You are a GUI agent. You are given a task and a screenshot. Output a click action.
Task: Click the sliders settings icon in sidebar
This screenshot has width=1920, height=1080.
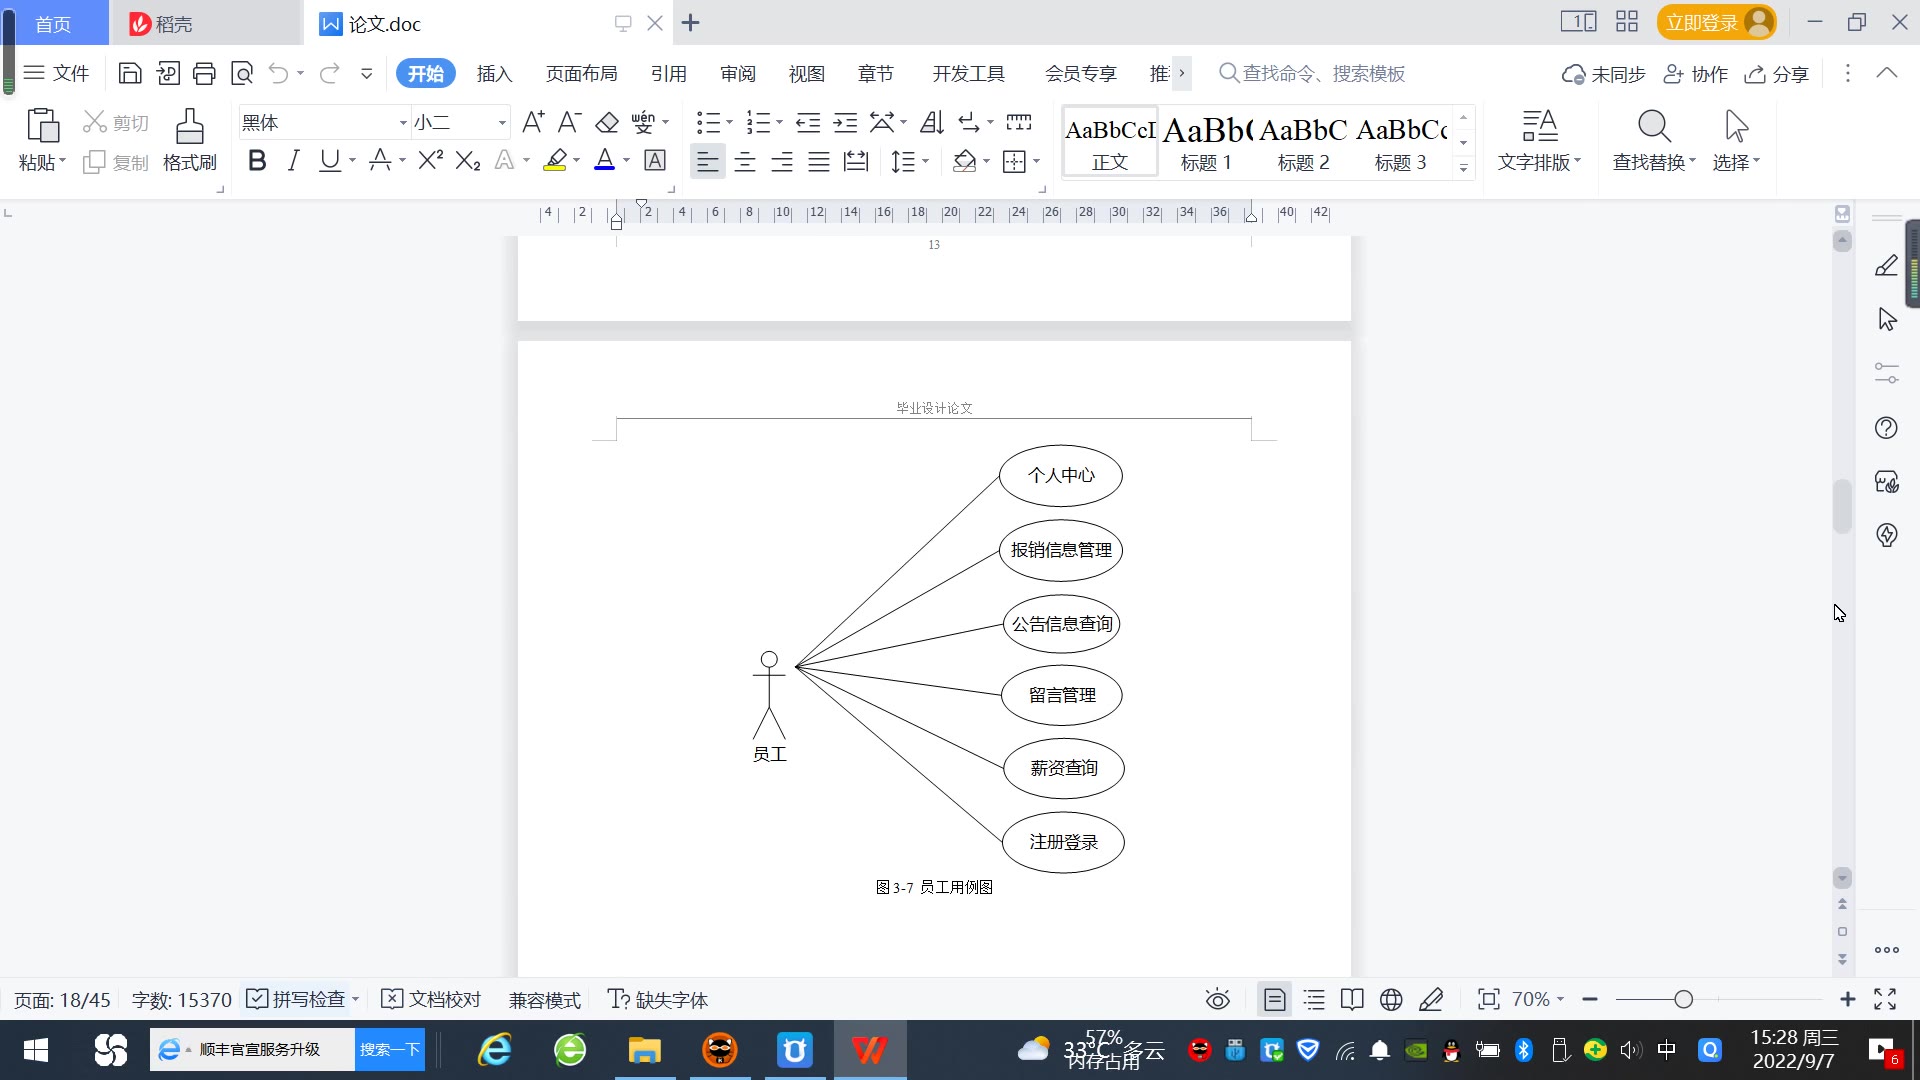pos(1886,373)
